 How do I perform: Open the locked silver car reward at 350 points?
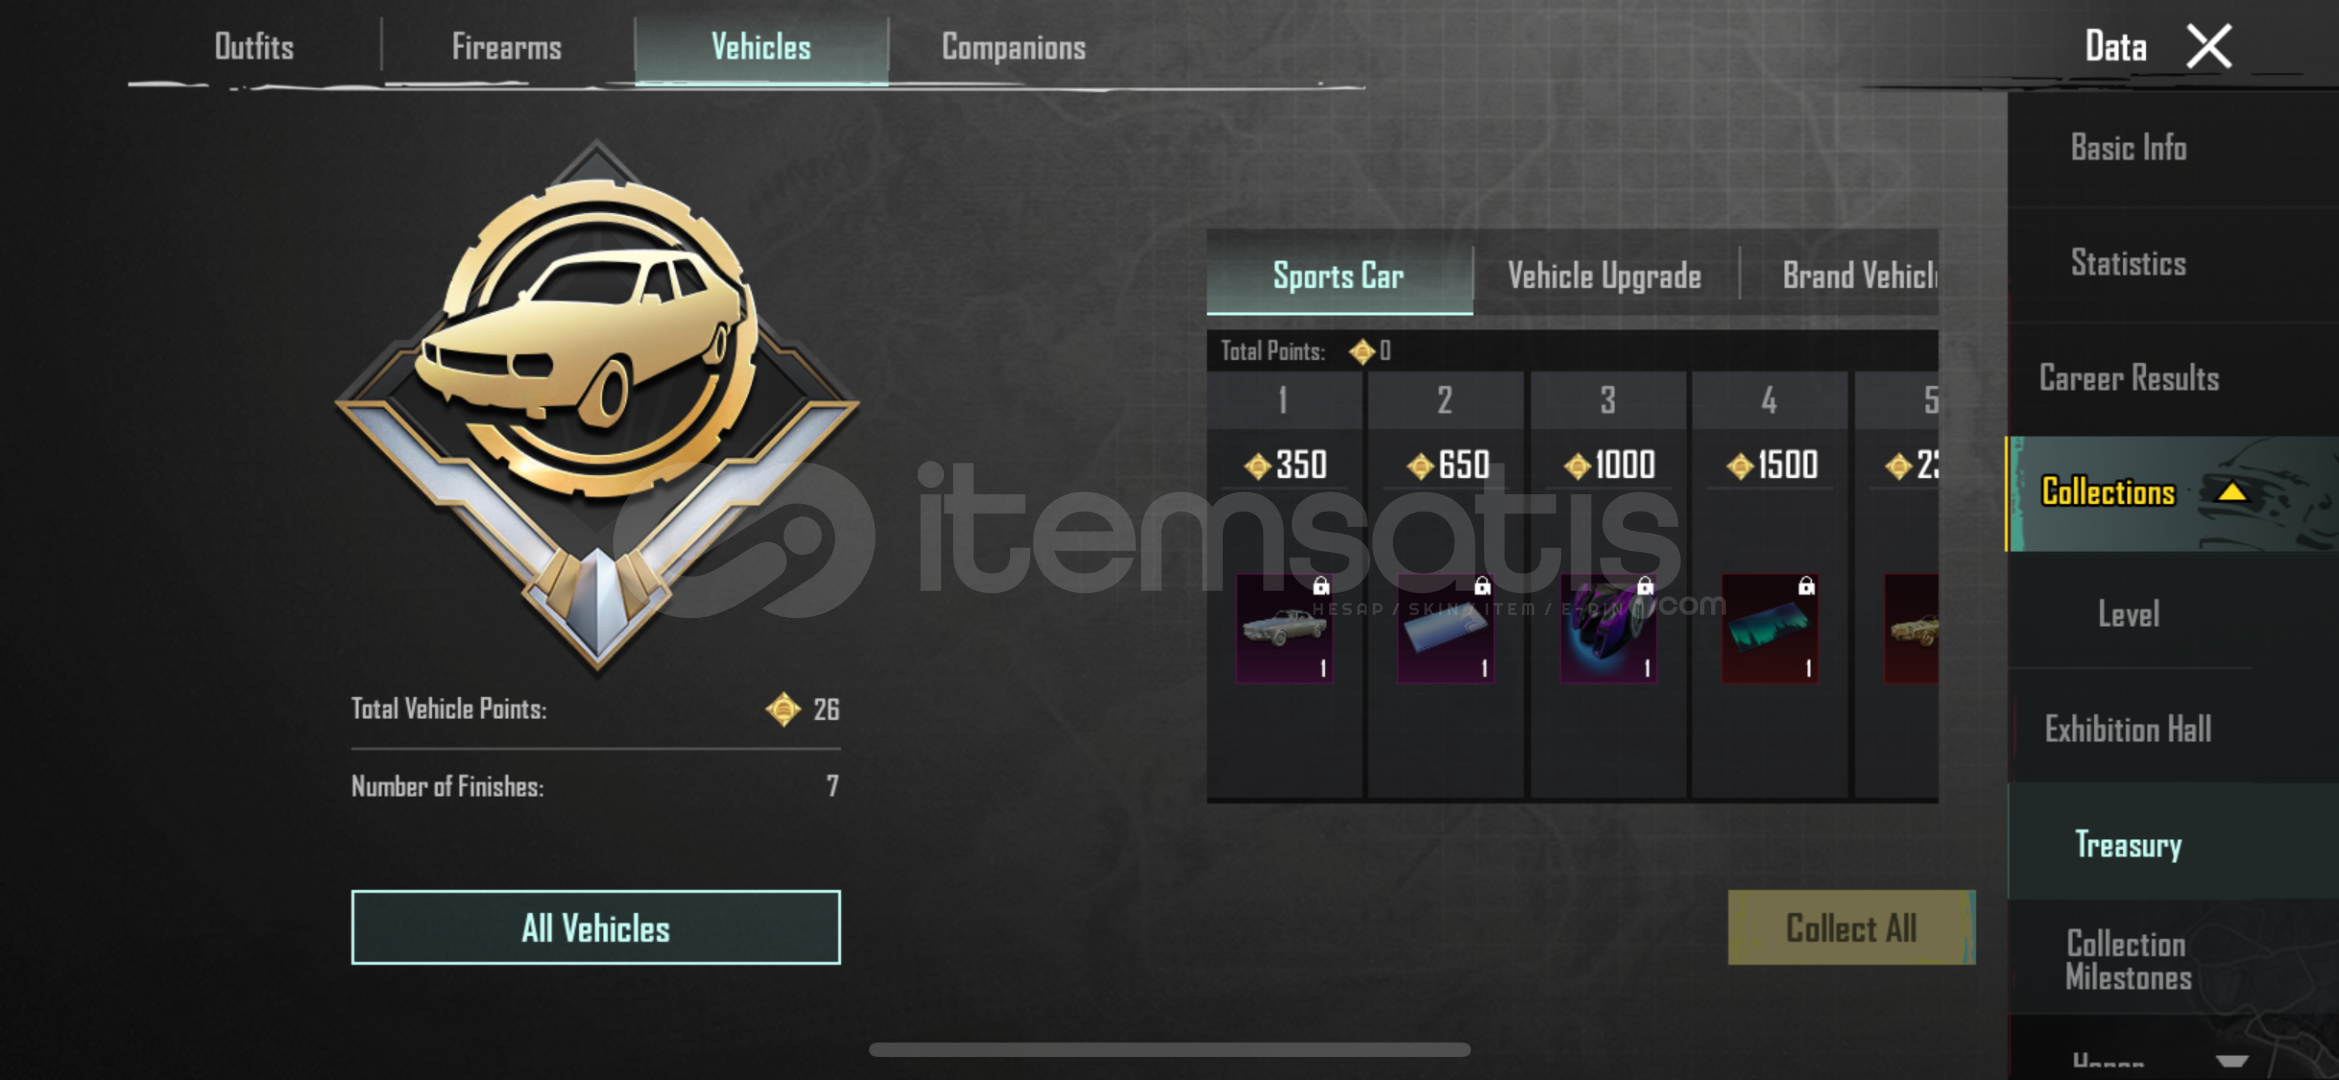click(1285, 628)
